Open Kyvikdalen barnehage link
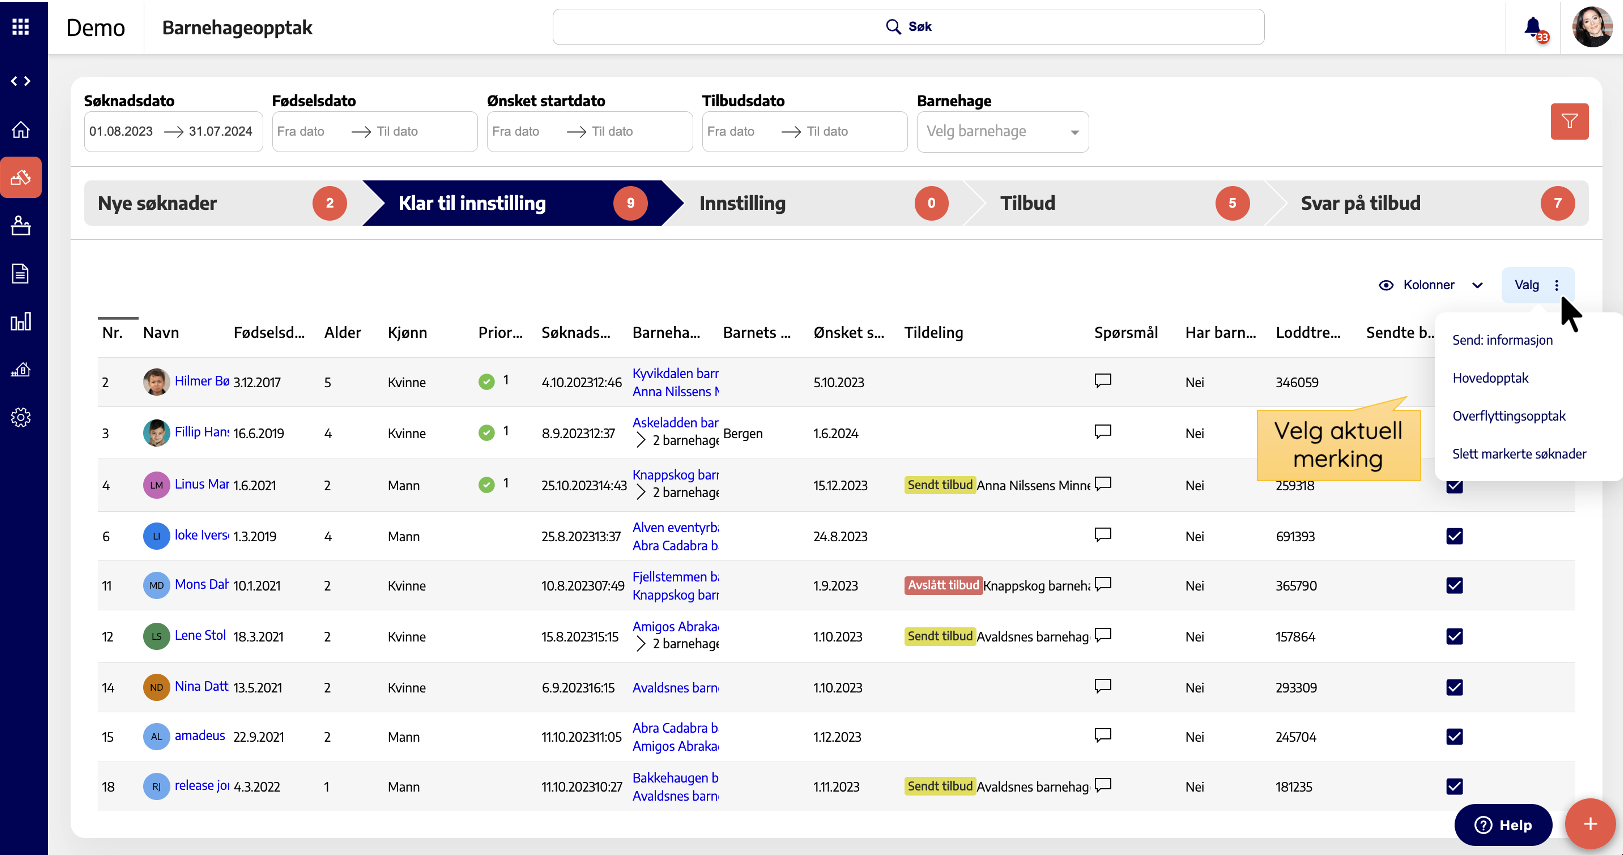The image size is (1623, 856). click(x=676, y=373)
